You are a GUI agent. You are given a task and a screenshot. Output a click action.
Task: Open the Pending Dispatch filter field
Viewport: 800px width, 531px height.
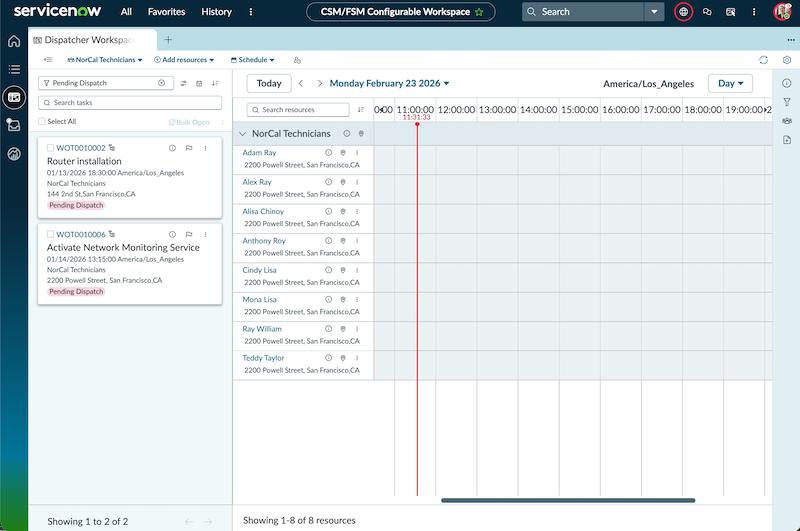(x=106, y=83)
